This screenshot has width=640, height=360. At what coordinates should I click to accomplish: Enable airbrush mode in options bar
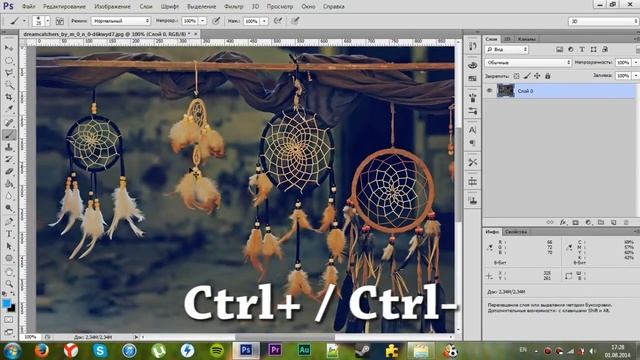pos(278,20)
